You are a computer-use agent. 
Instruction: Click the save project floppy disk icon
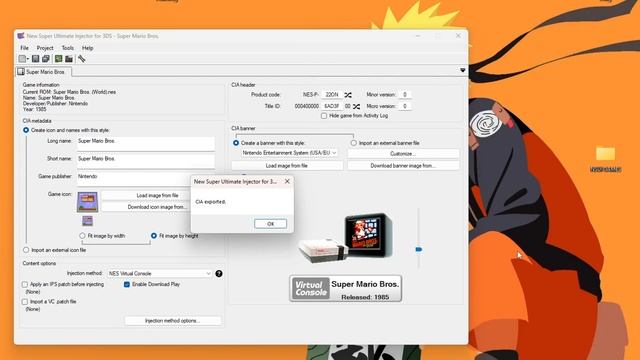pos(36,59)
